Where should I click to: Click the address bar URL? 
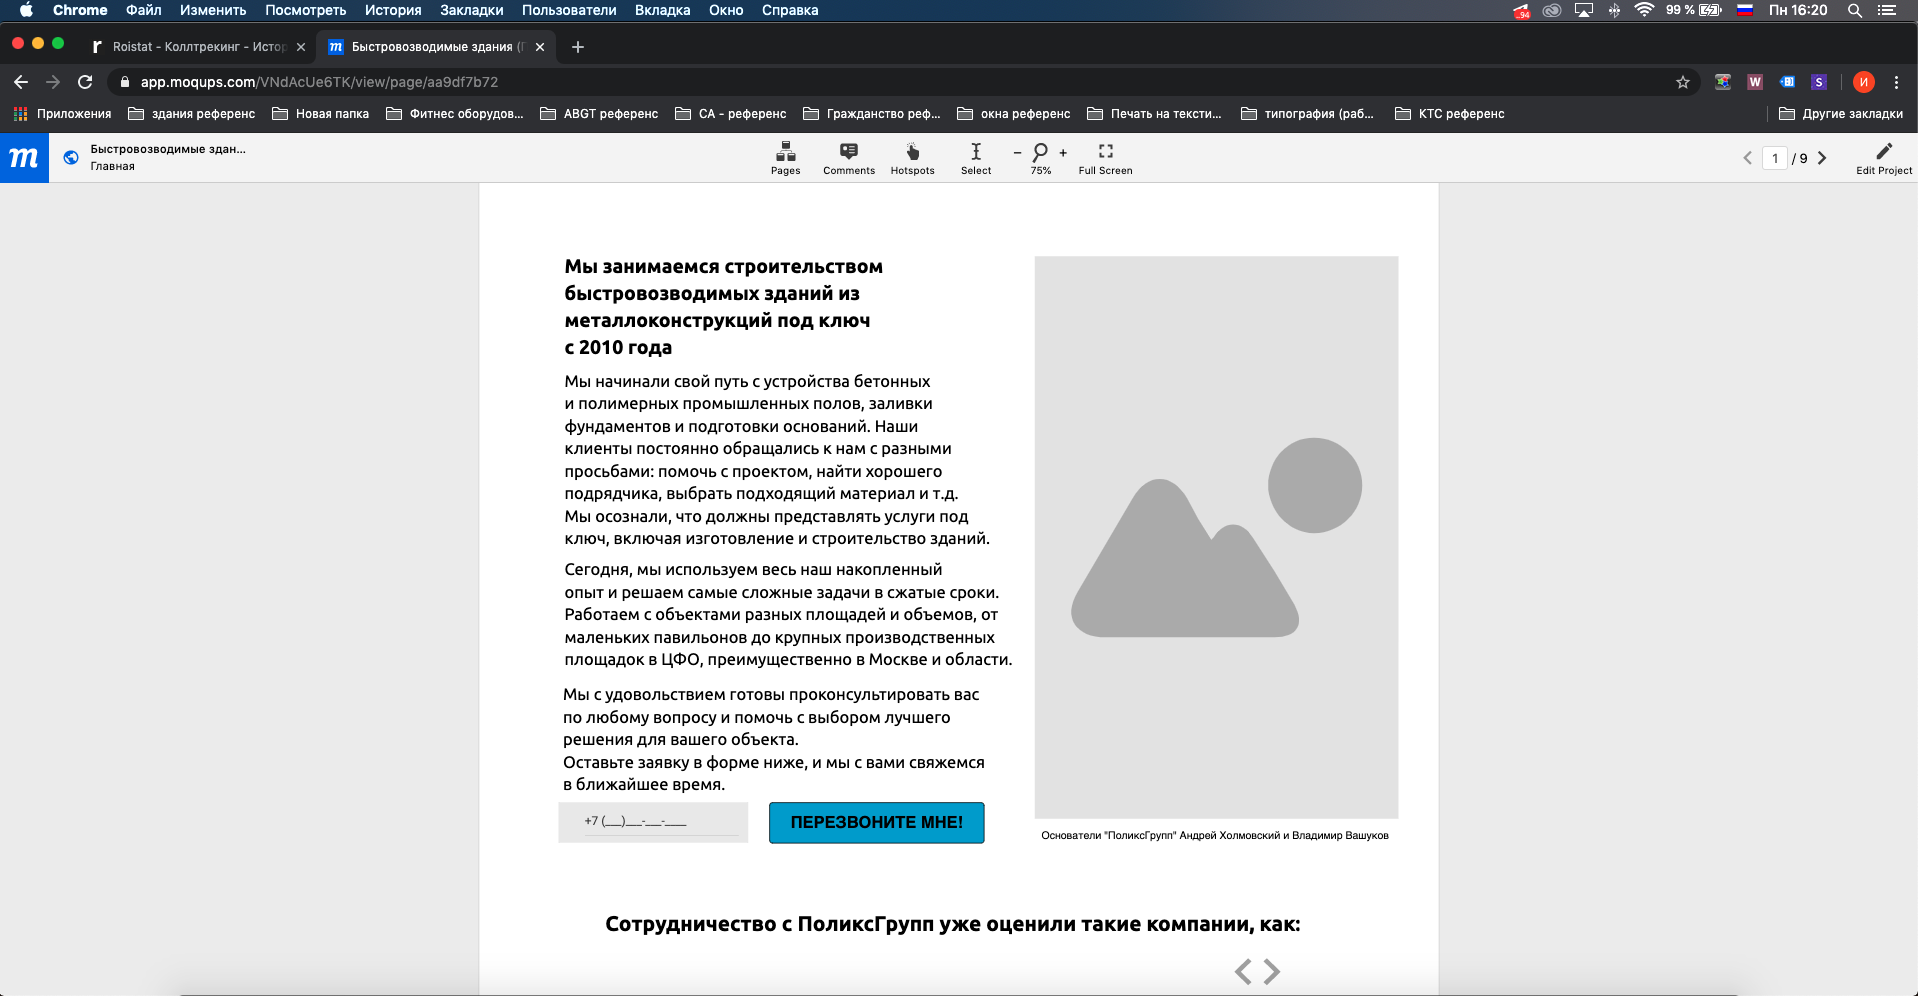pos(319,82)
